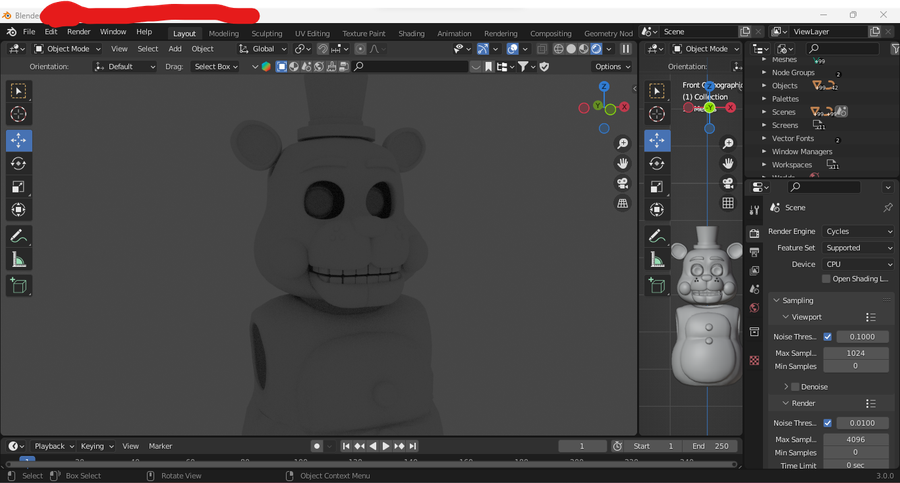Screen dimensions: 900x483
Task: Switch to the Modeling workspace tab
Action: (224, 33)
